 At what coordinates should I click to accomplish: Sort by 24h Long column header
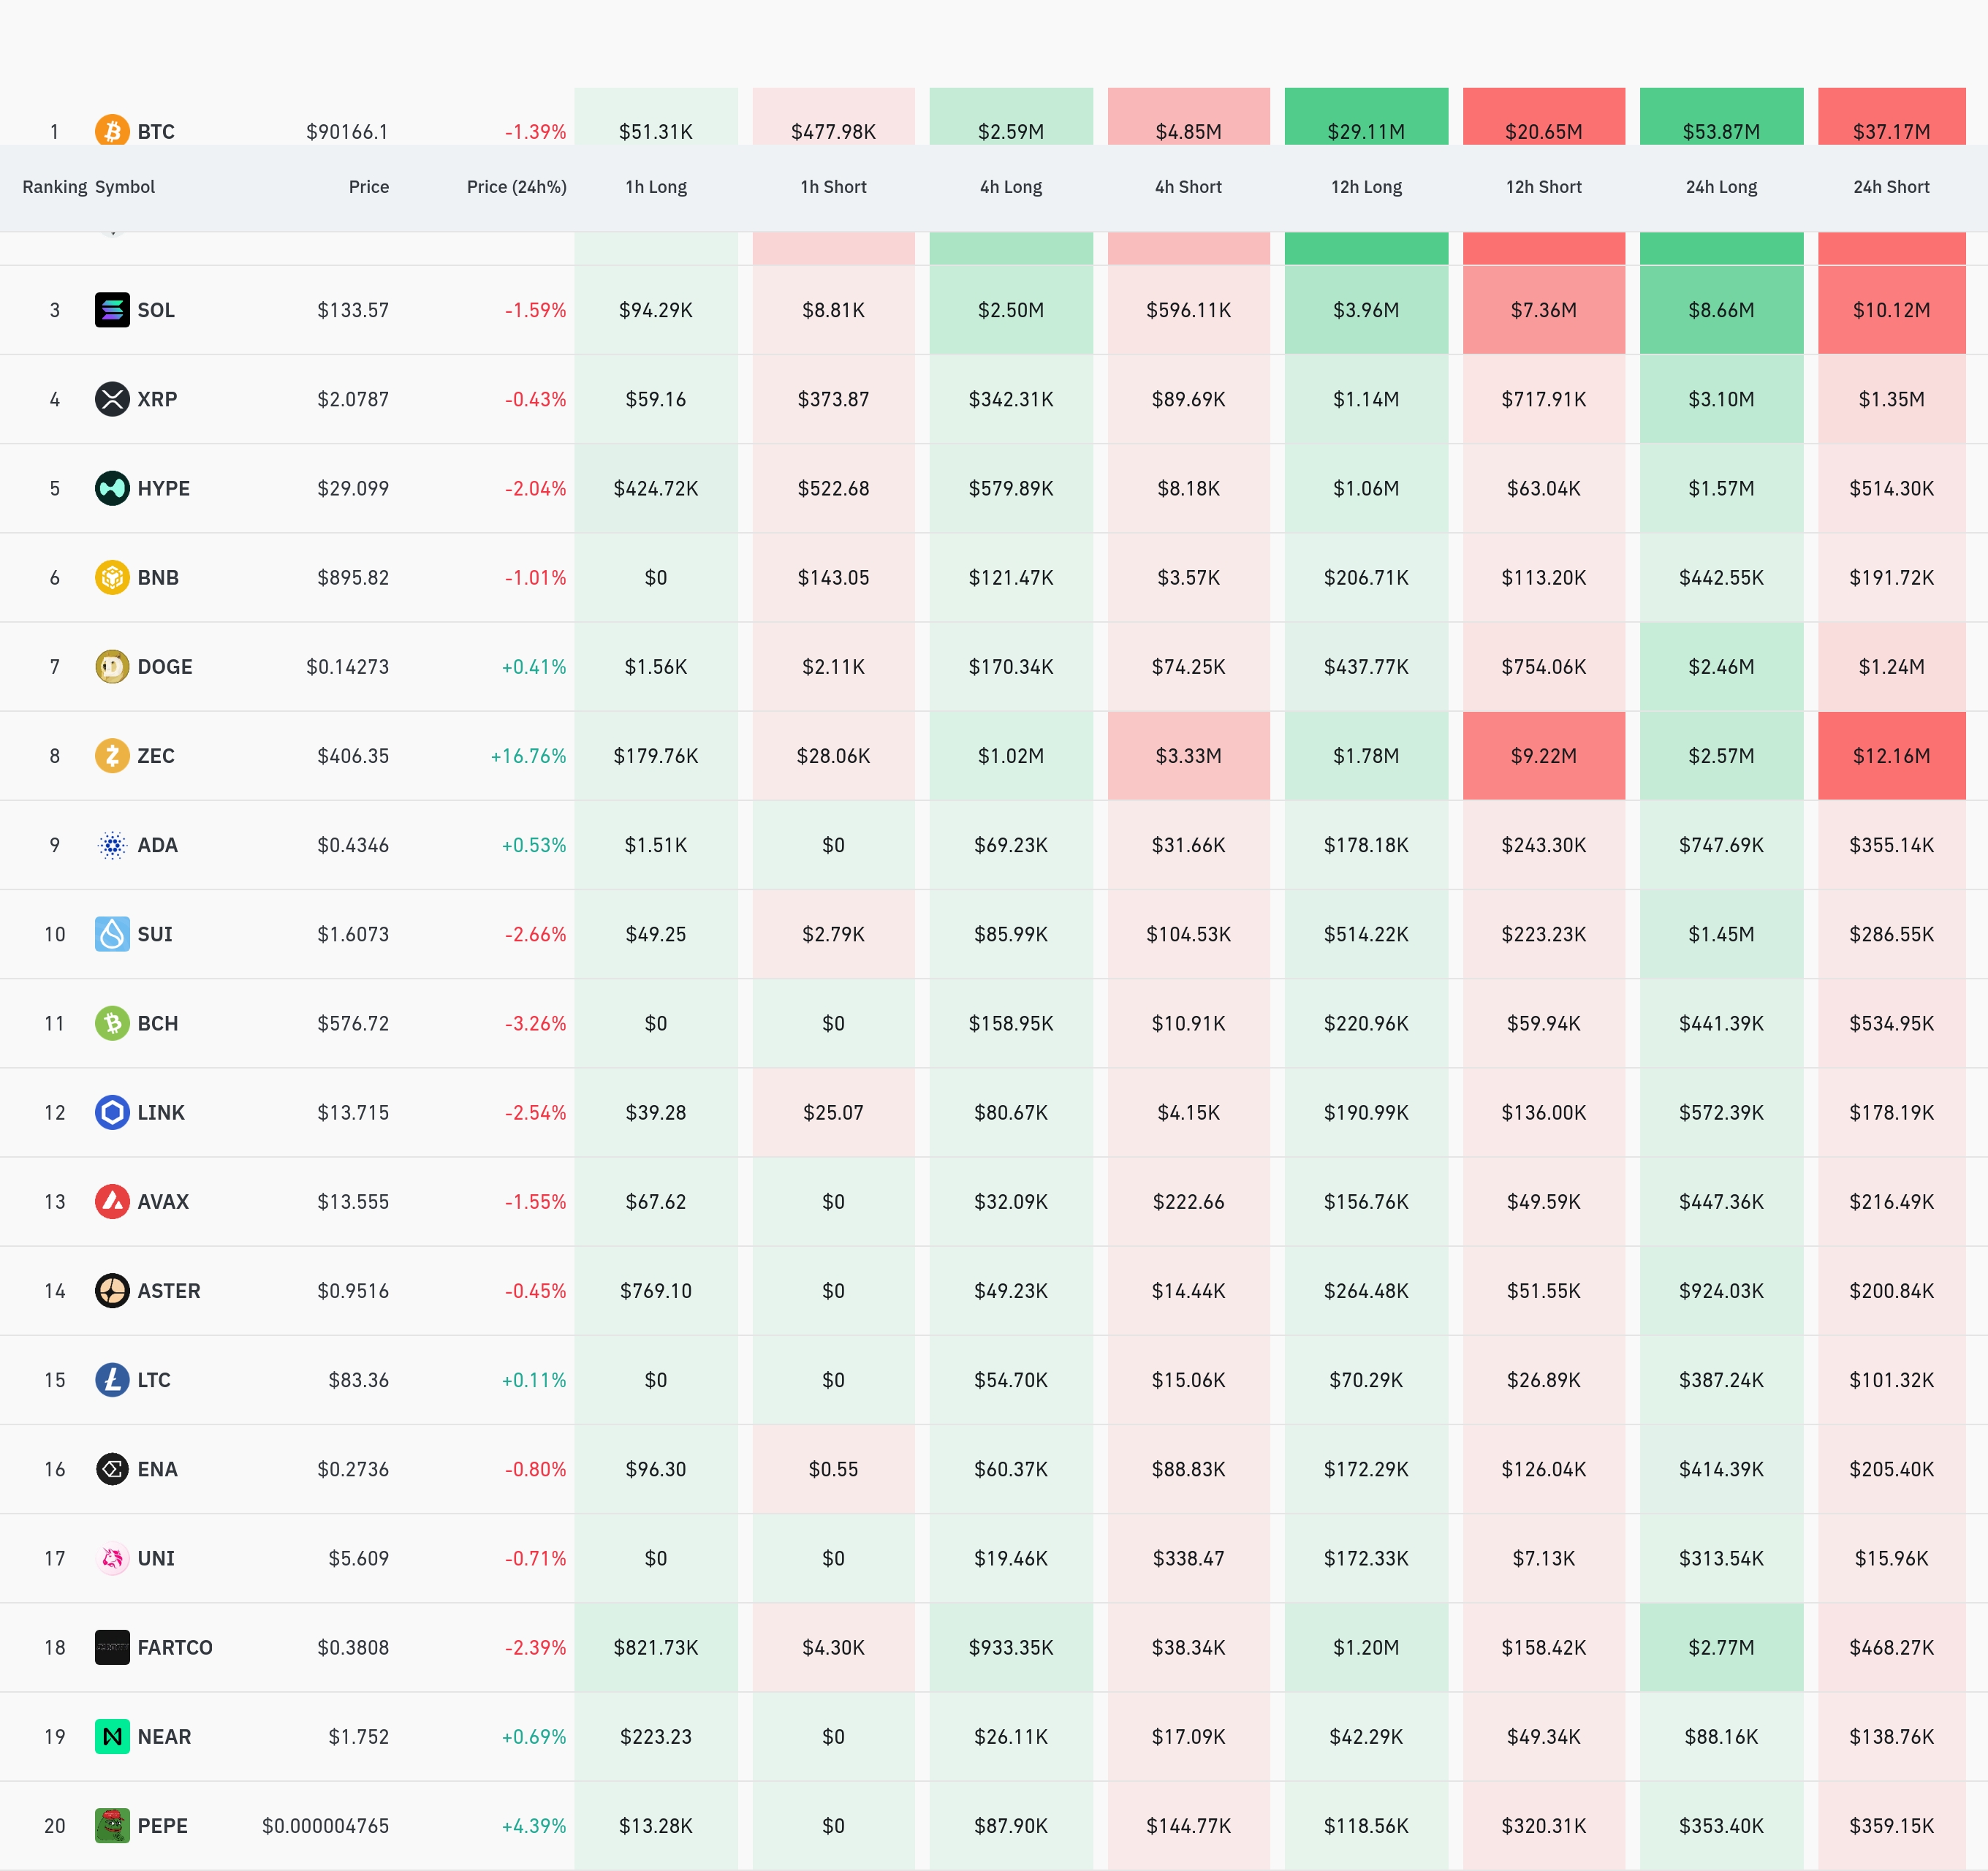pos(1720,187)
